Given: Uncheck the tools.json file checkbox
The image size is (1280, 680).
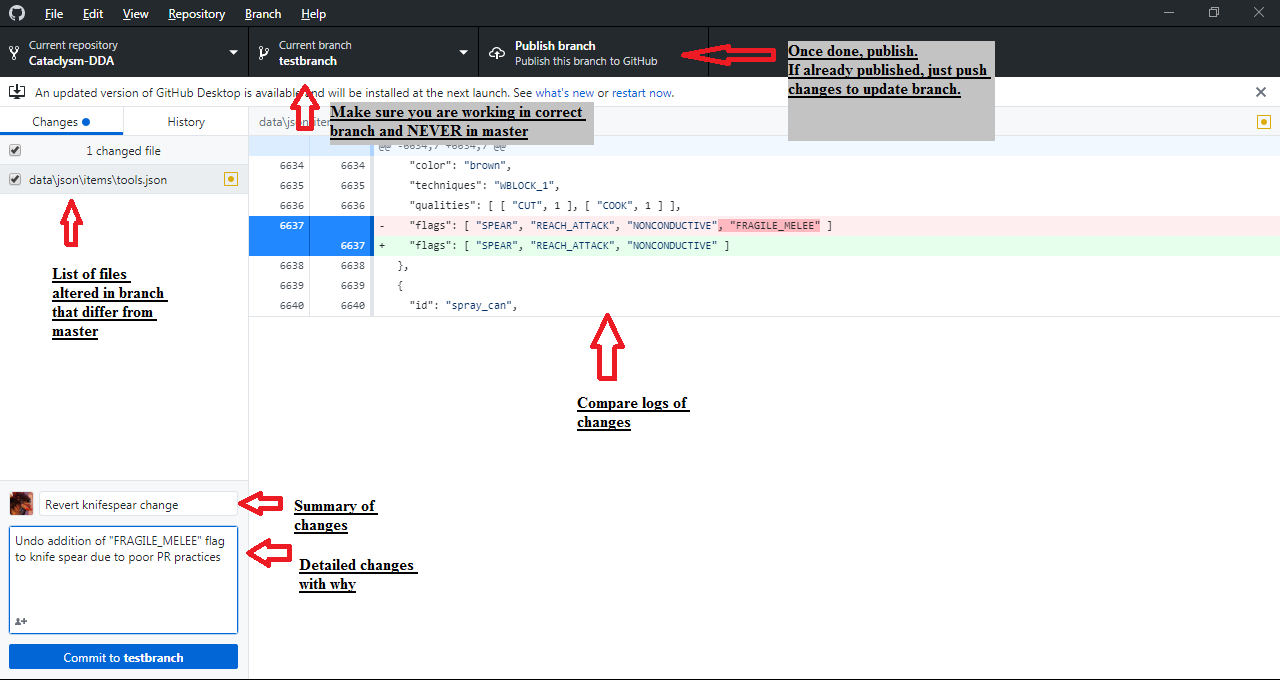Looking at the screenshot, I should tap(15, 180).
